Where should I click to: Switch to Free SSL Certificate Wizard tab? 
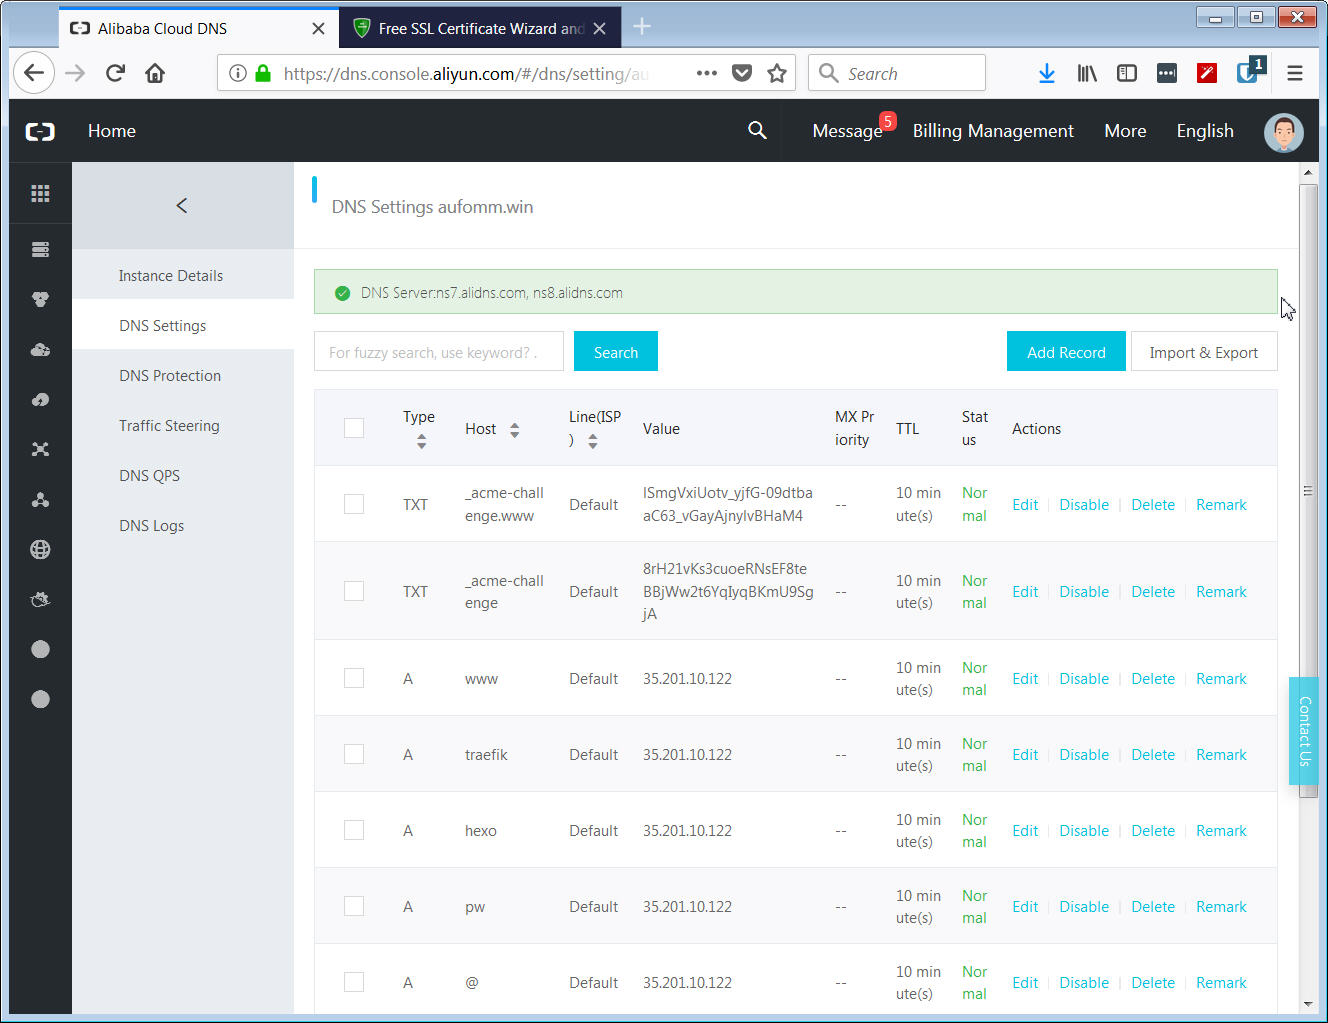point(480,28)
